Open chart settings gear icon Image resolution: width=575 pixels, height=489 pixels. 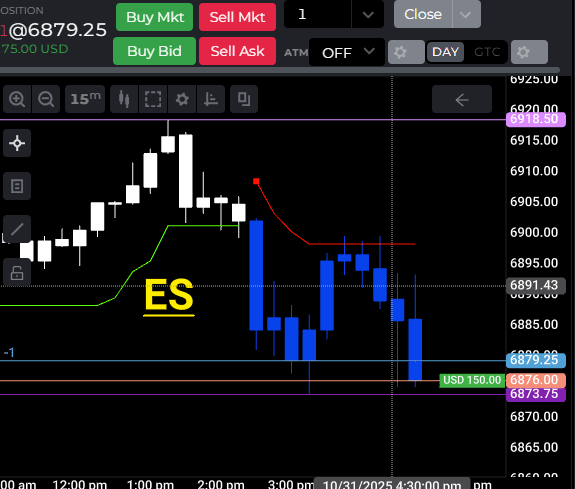(x=182, y=99)
